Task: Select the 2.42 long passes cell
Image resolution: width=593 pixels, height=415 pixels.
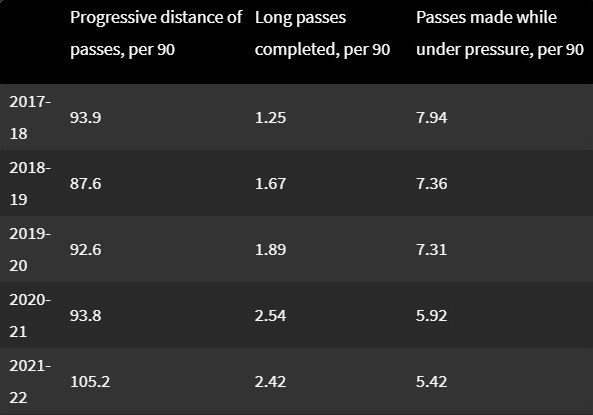Action: 270,381
